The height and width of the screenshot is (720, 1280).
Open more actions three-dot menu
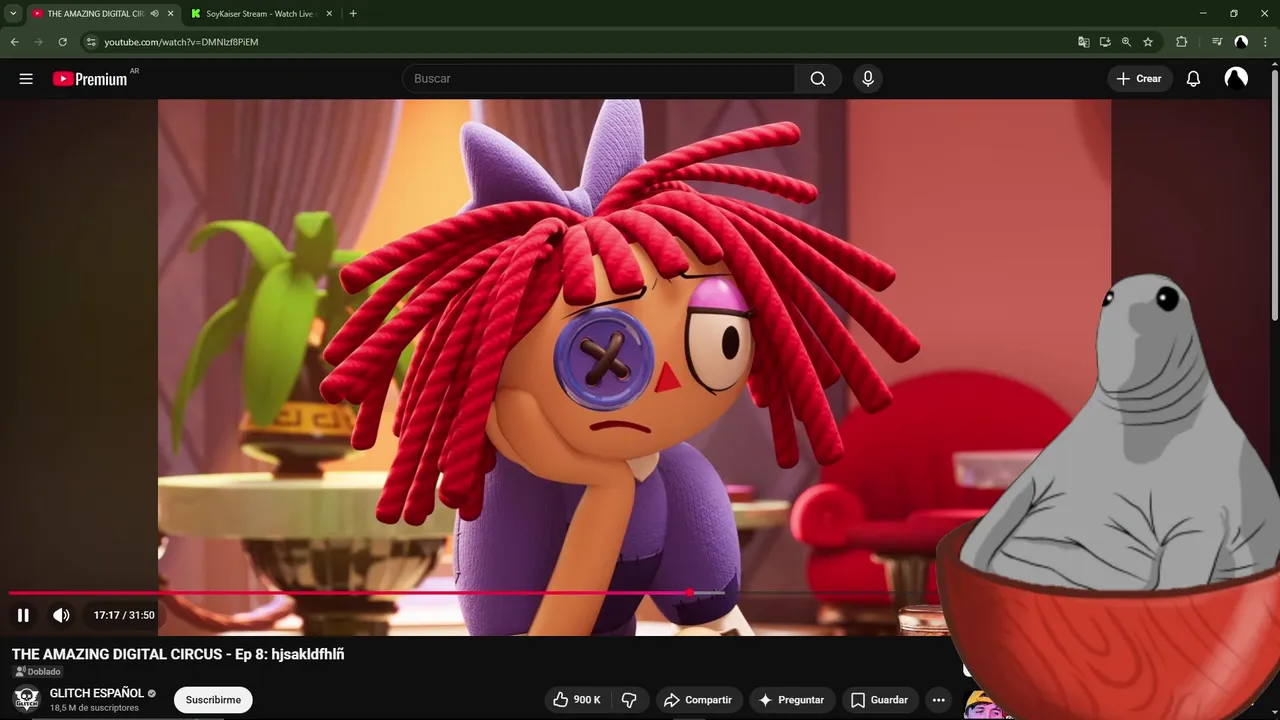point(938,700)
